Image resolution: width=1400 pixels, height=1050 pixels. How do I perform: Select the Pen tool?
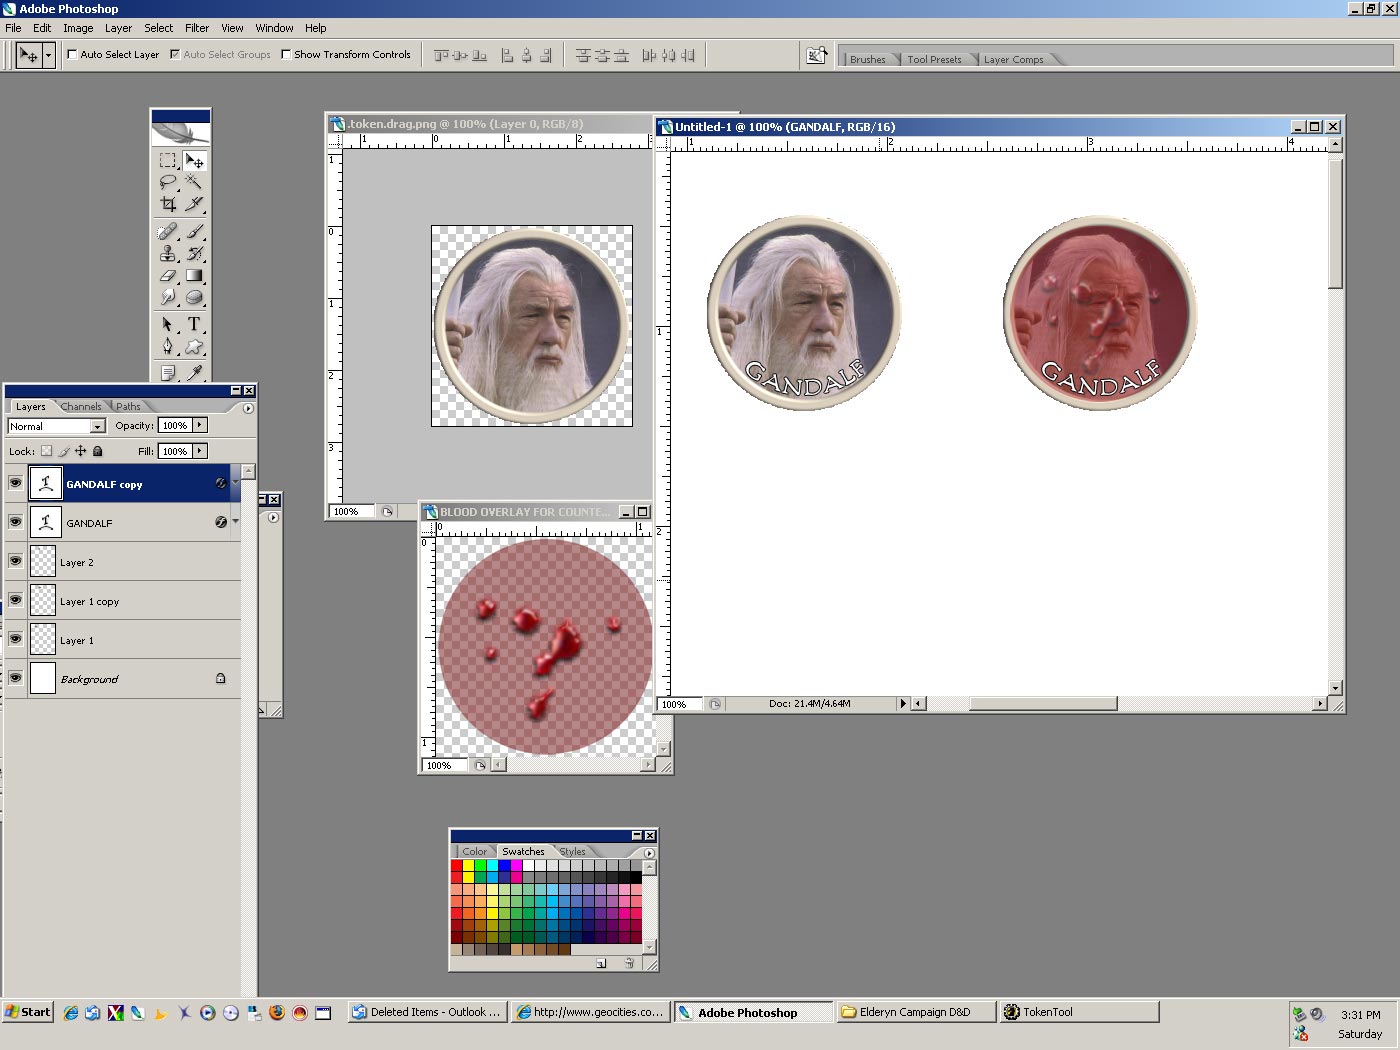168,347
